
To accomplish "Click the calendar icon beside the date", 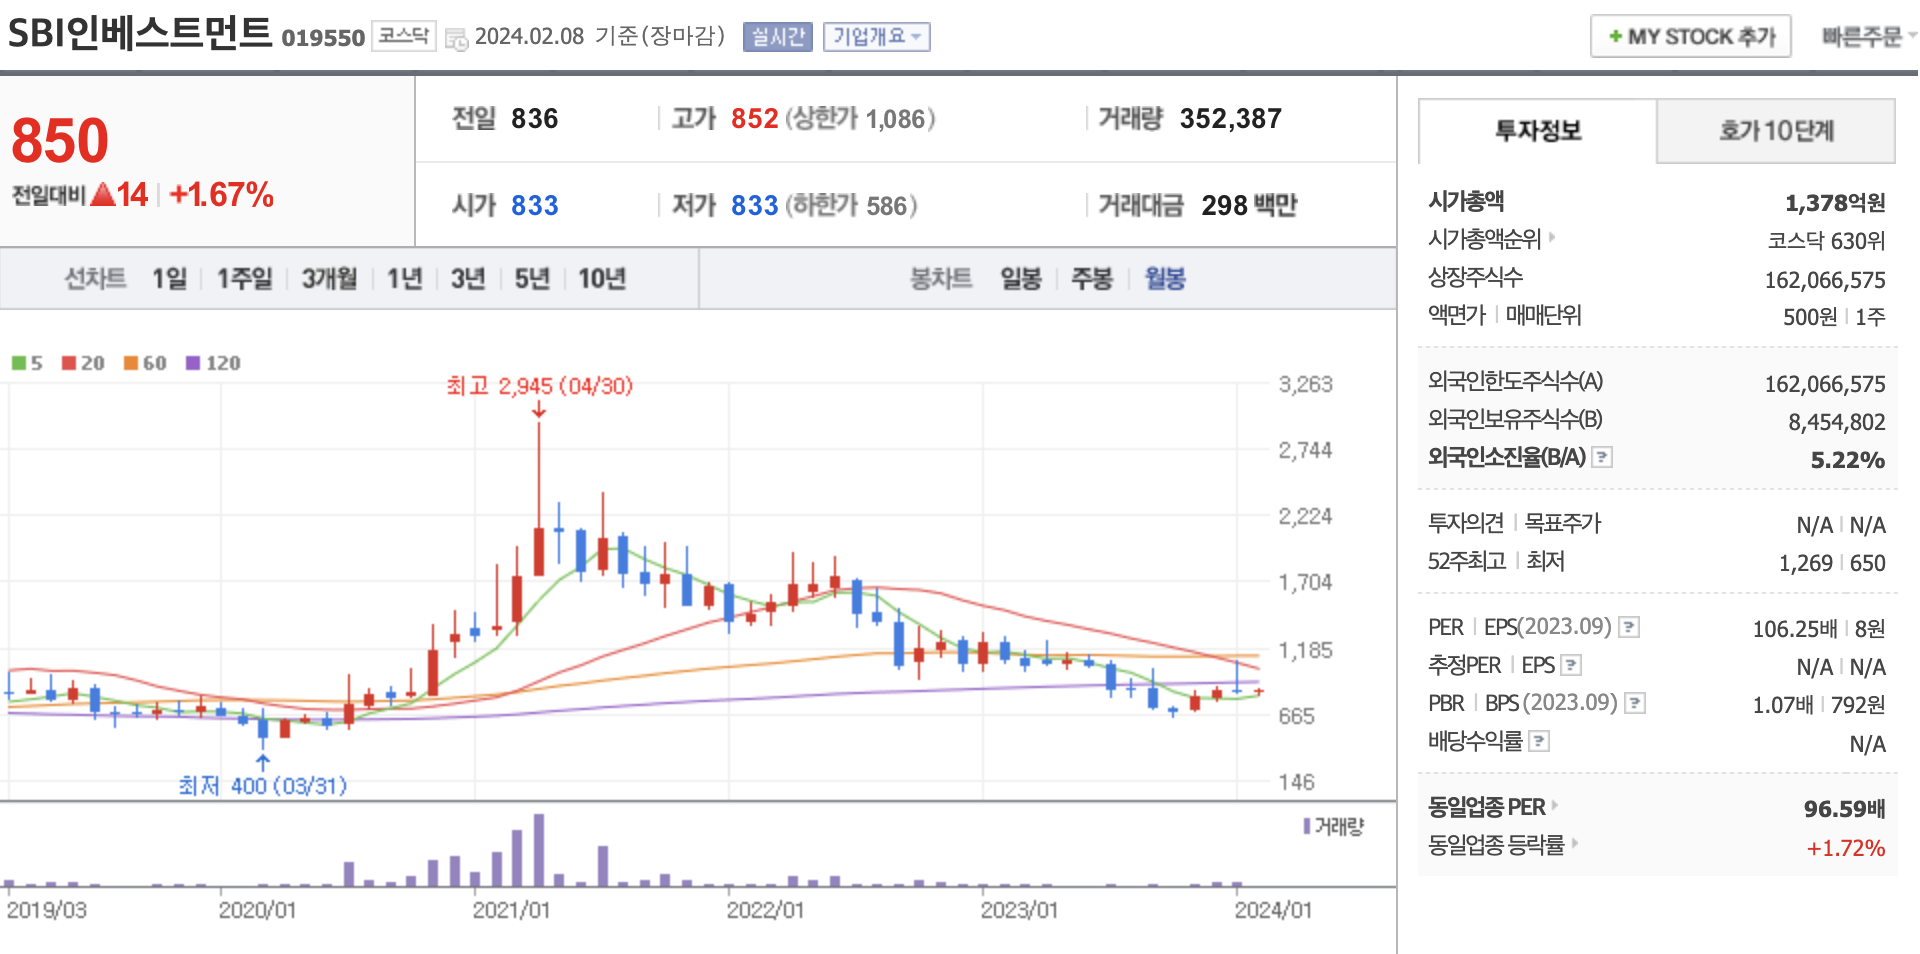I will tap(456, 39).
